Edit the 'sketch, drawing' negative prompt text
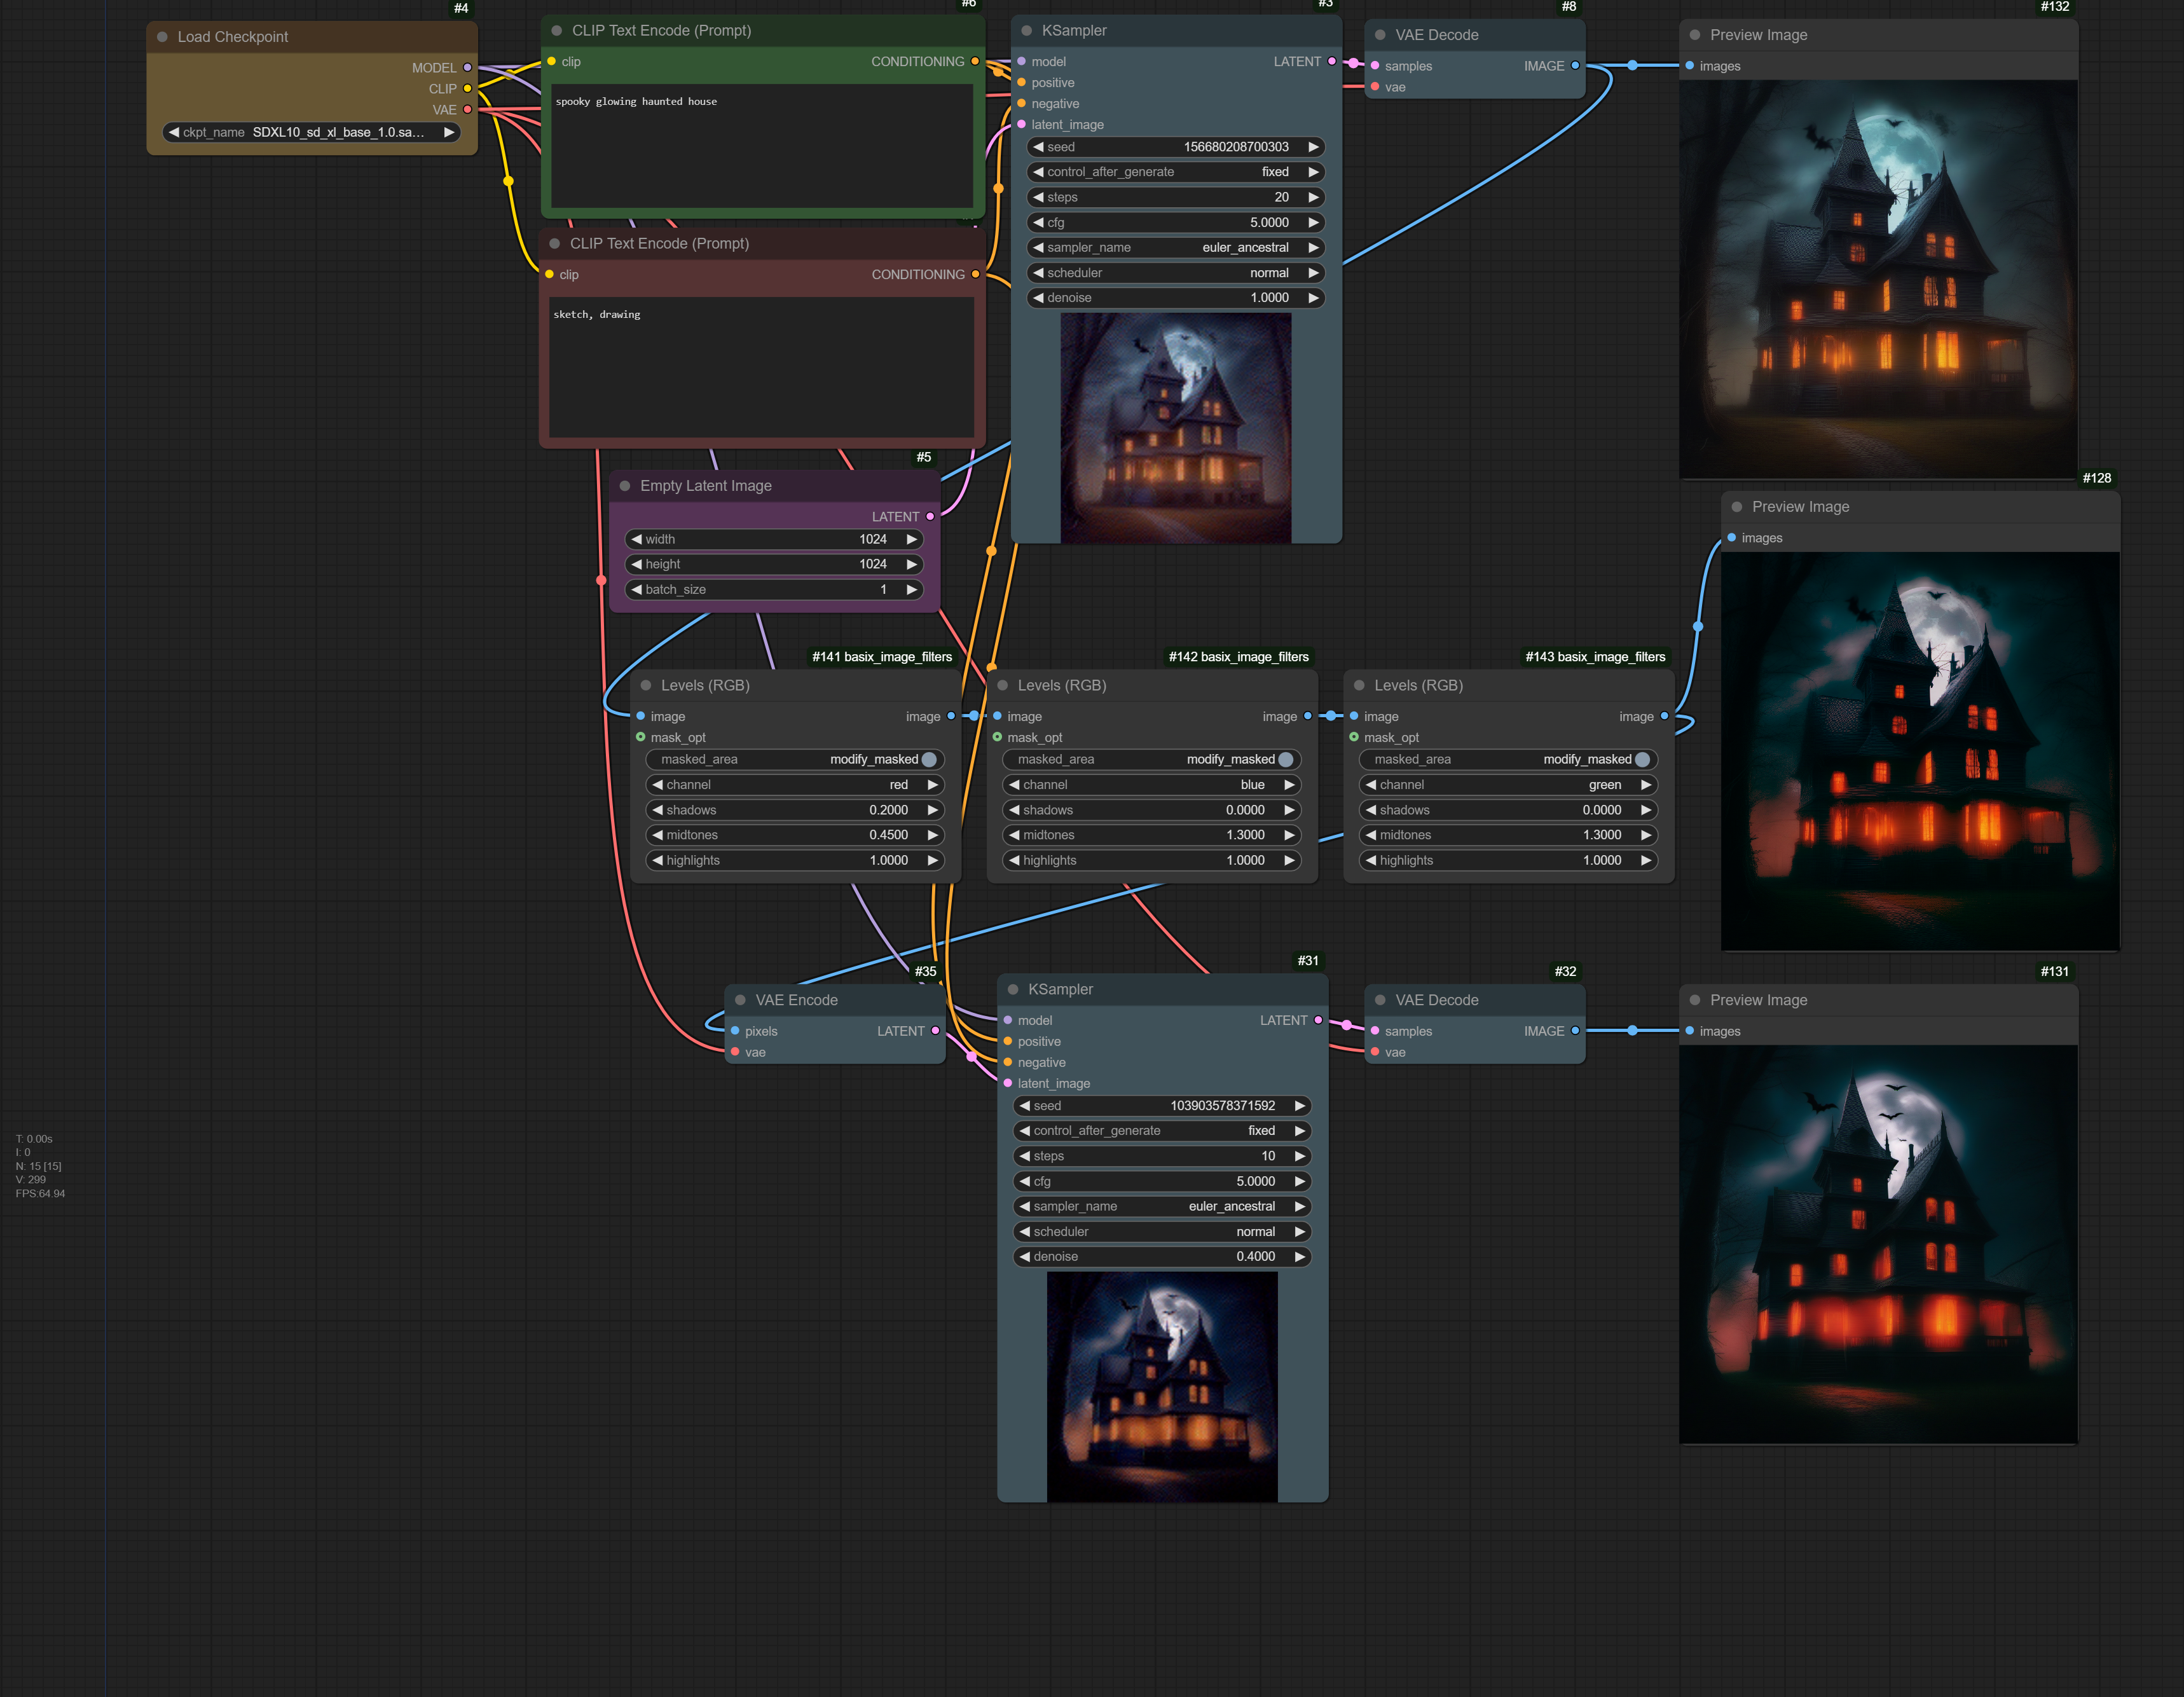 point(762,367)
